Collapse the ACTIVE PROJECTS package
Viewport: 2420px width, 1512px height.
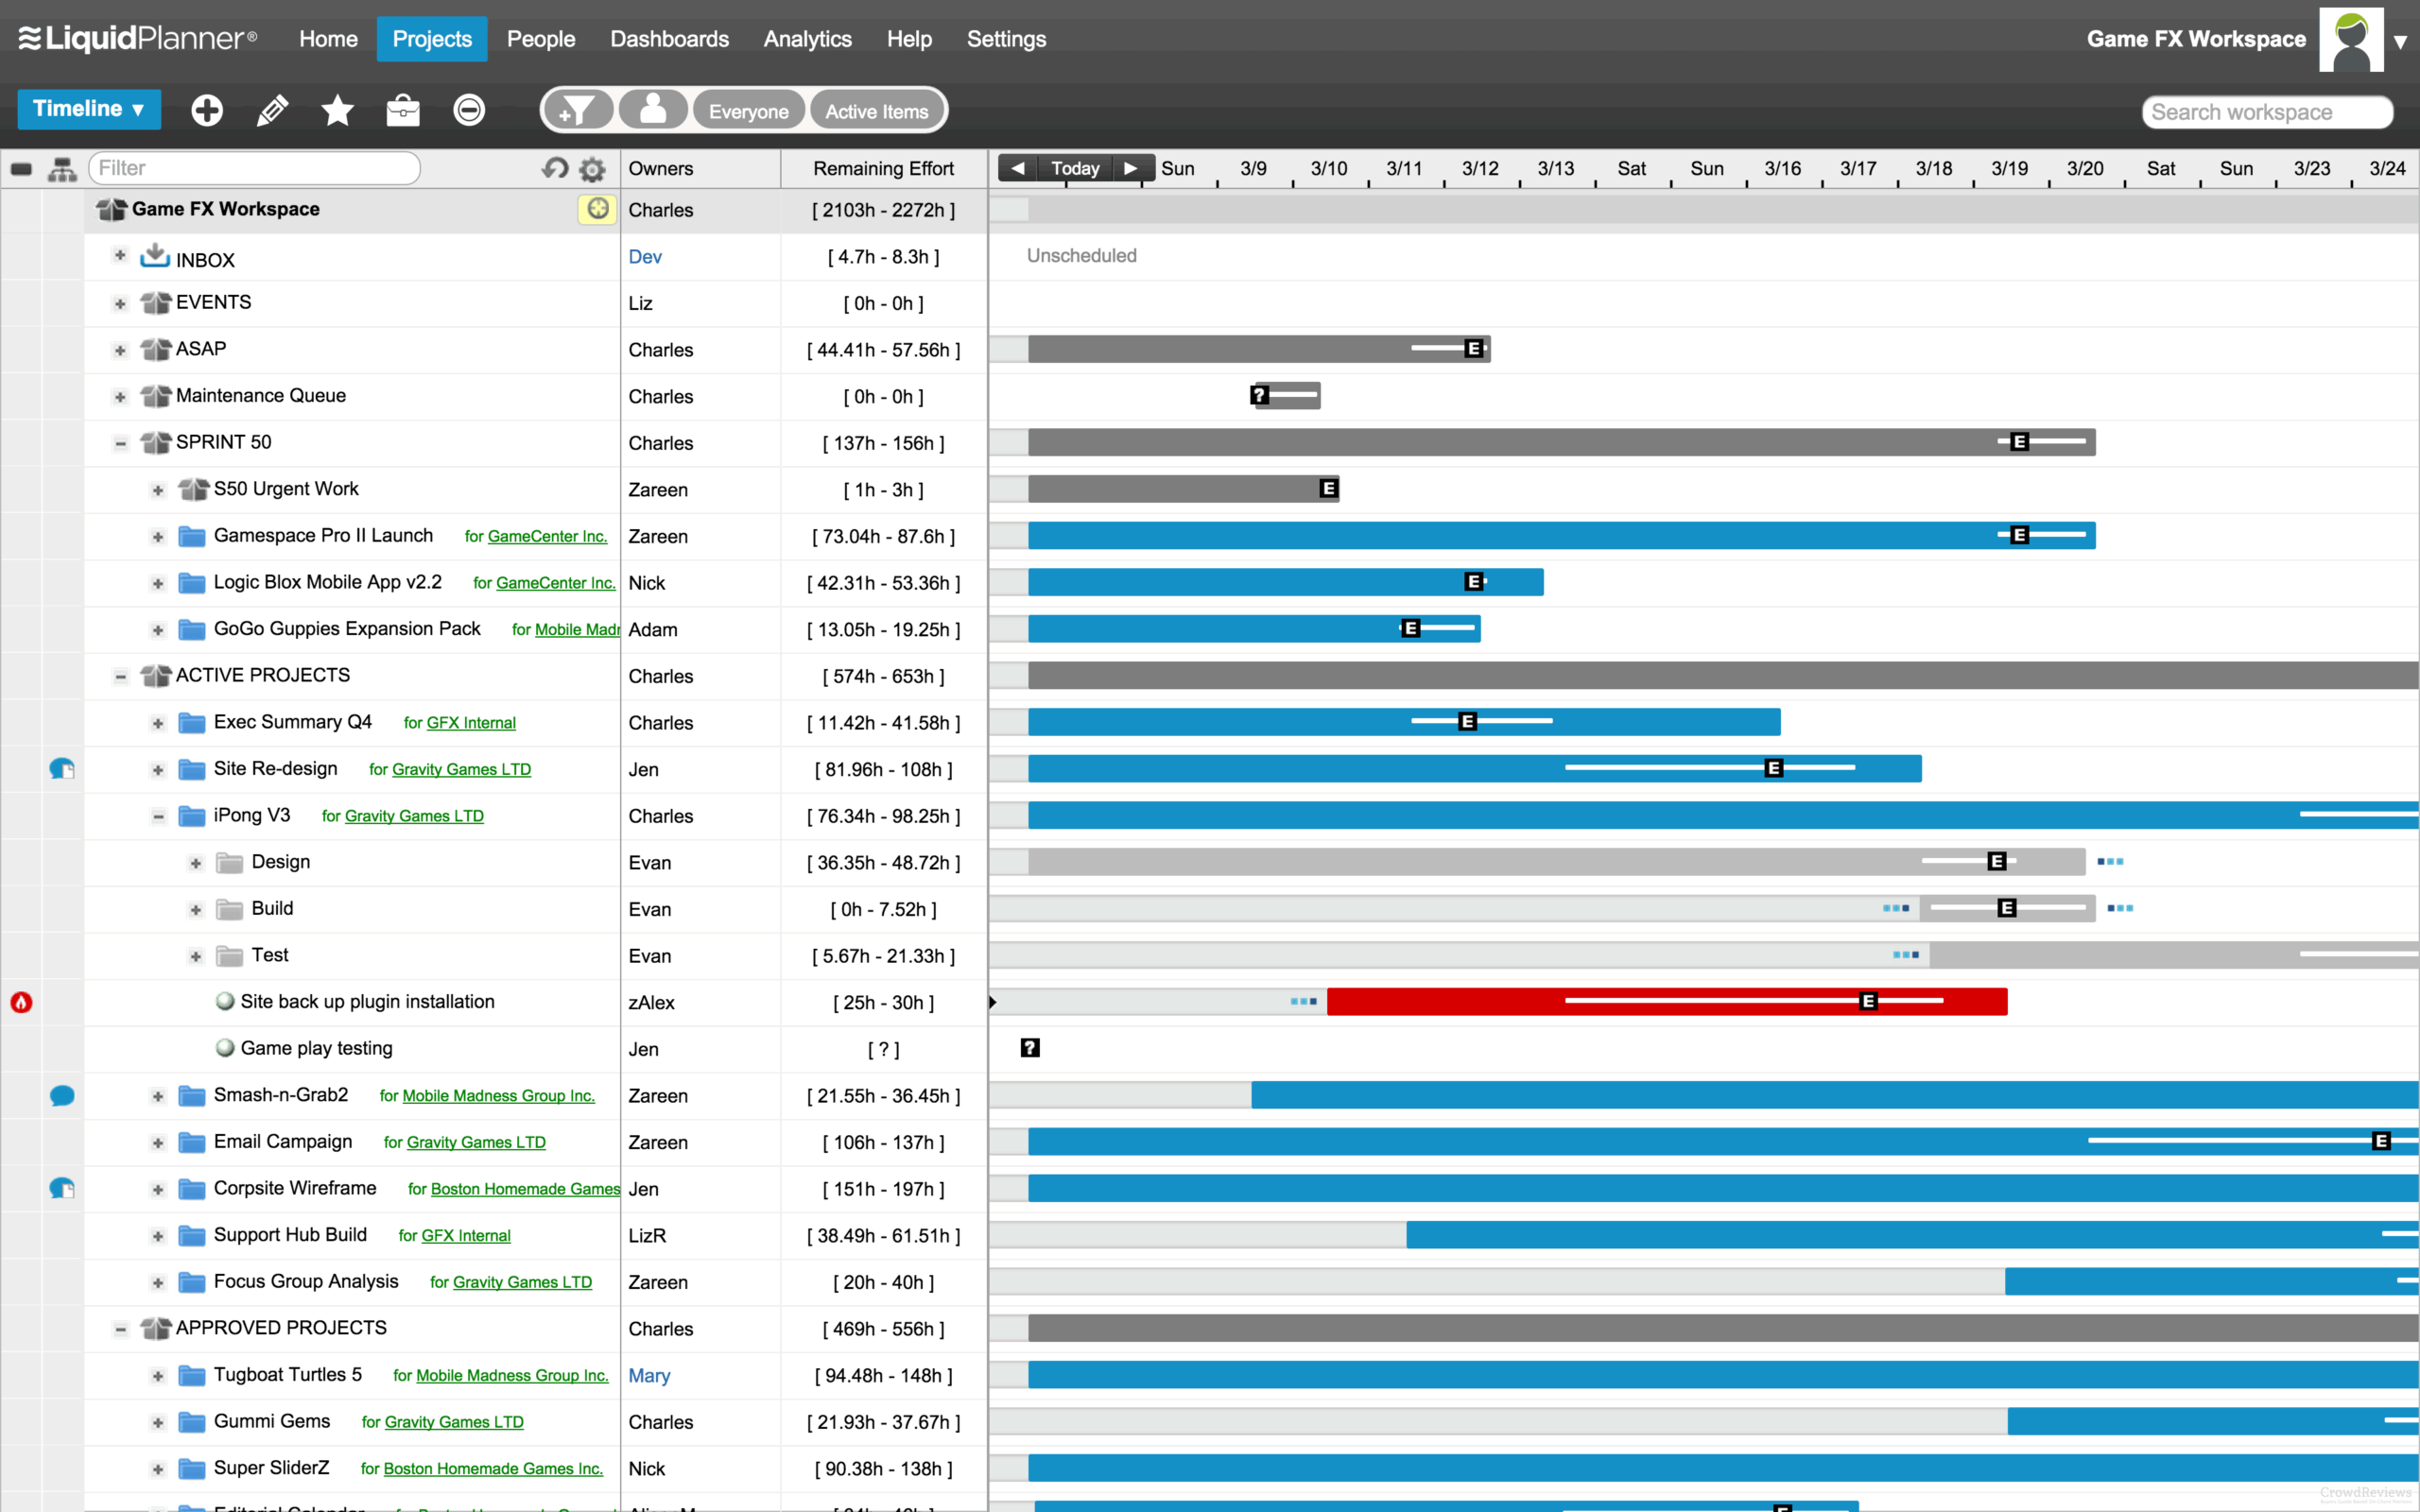click(120, 676)
